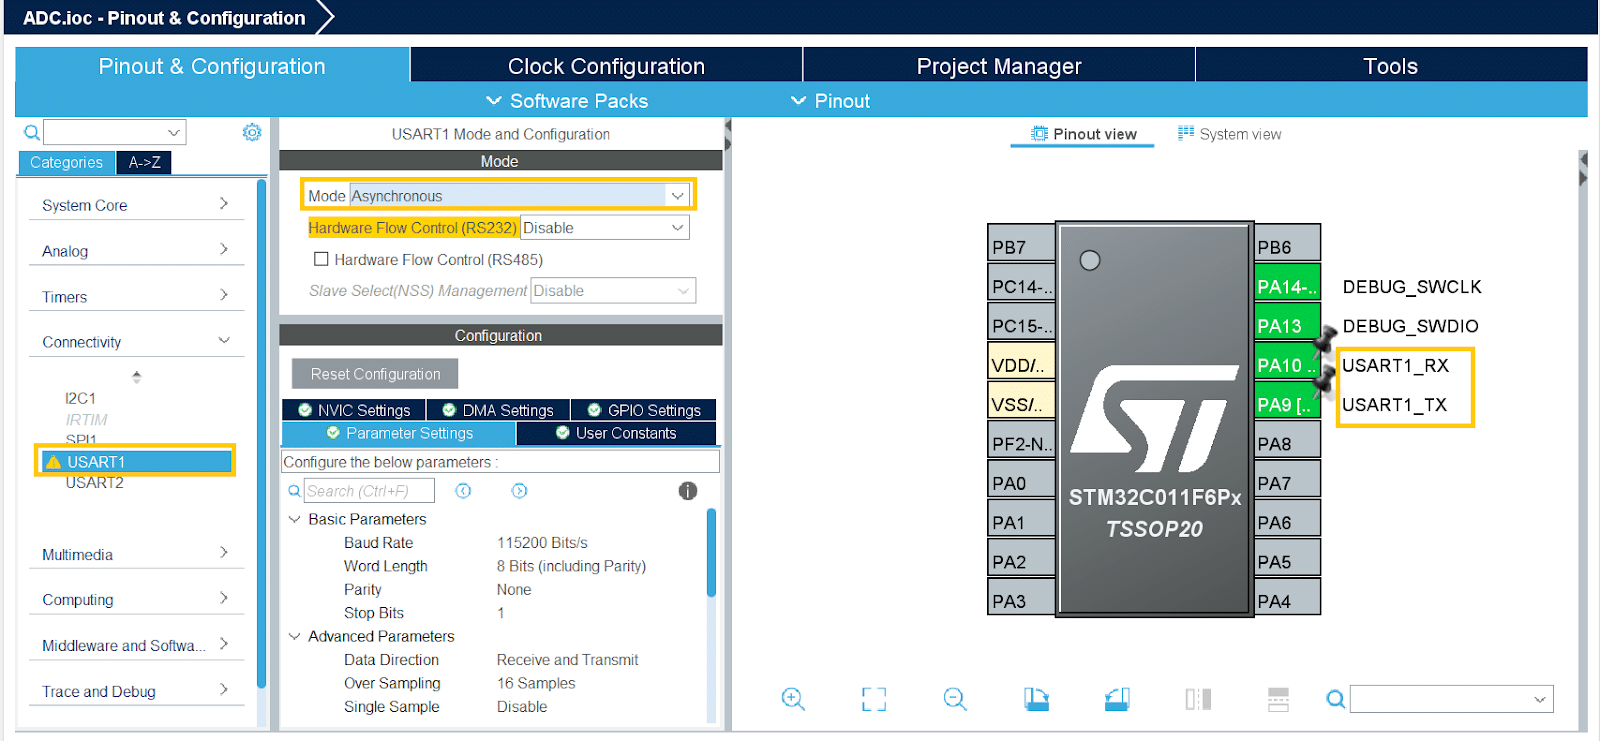Zoom in on the chip pinout

point(792,699)
